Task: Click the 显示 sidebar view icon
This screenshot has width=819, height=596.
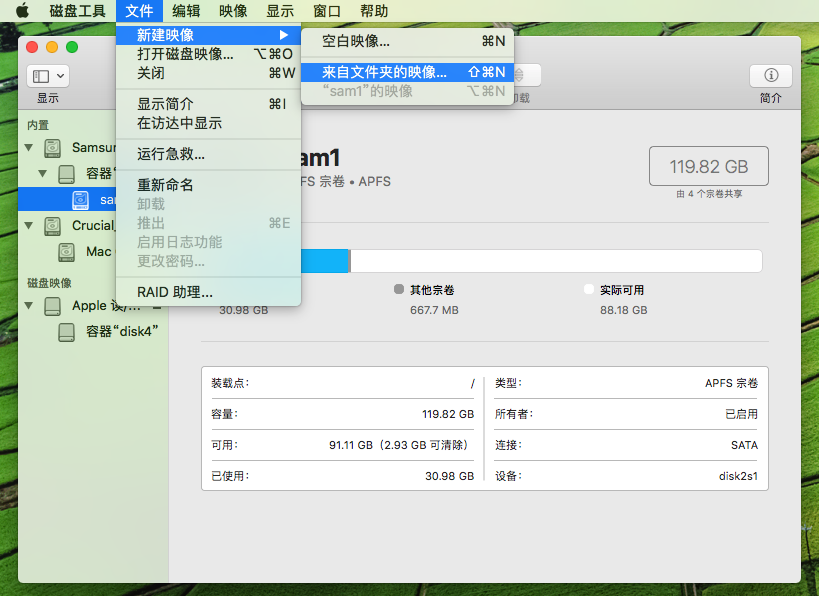Action: [48, 76]
